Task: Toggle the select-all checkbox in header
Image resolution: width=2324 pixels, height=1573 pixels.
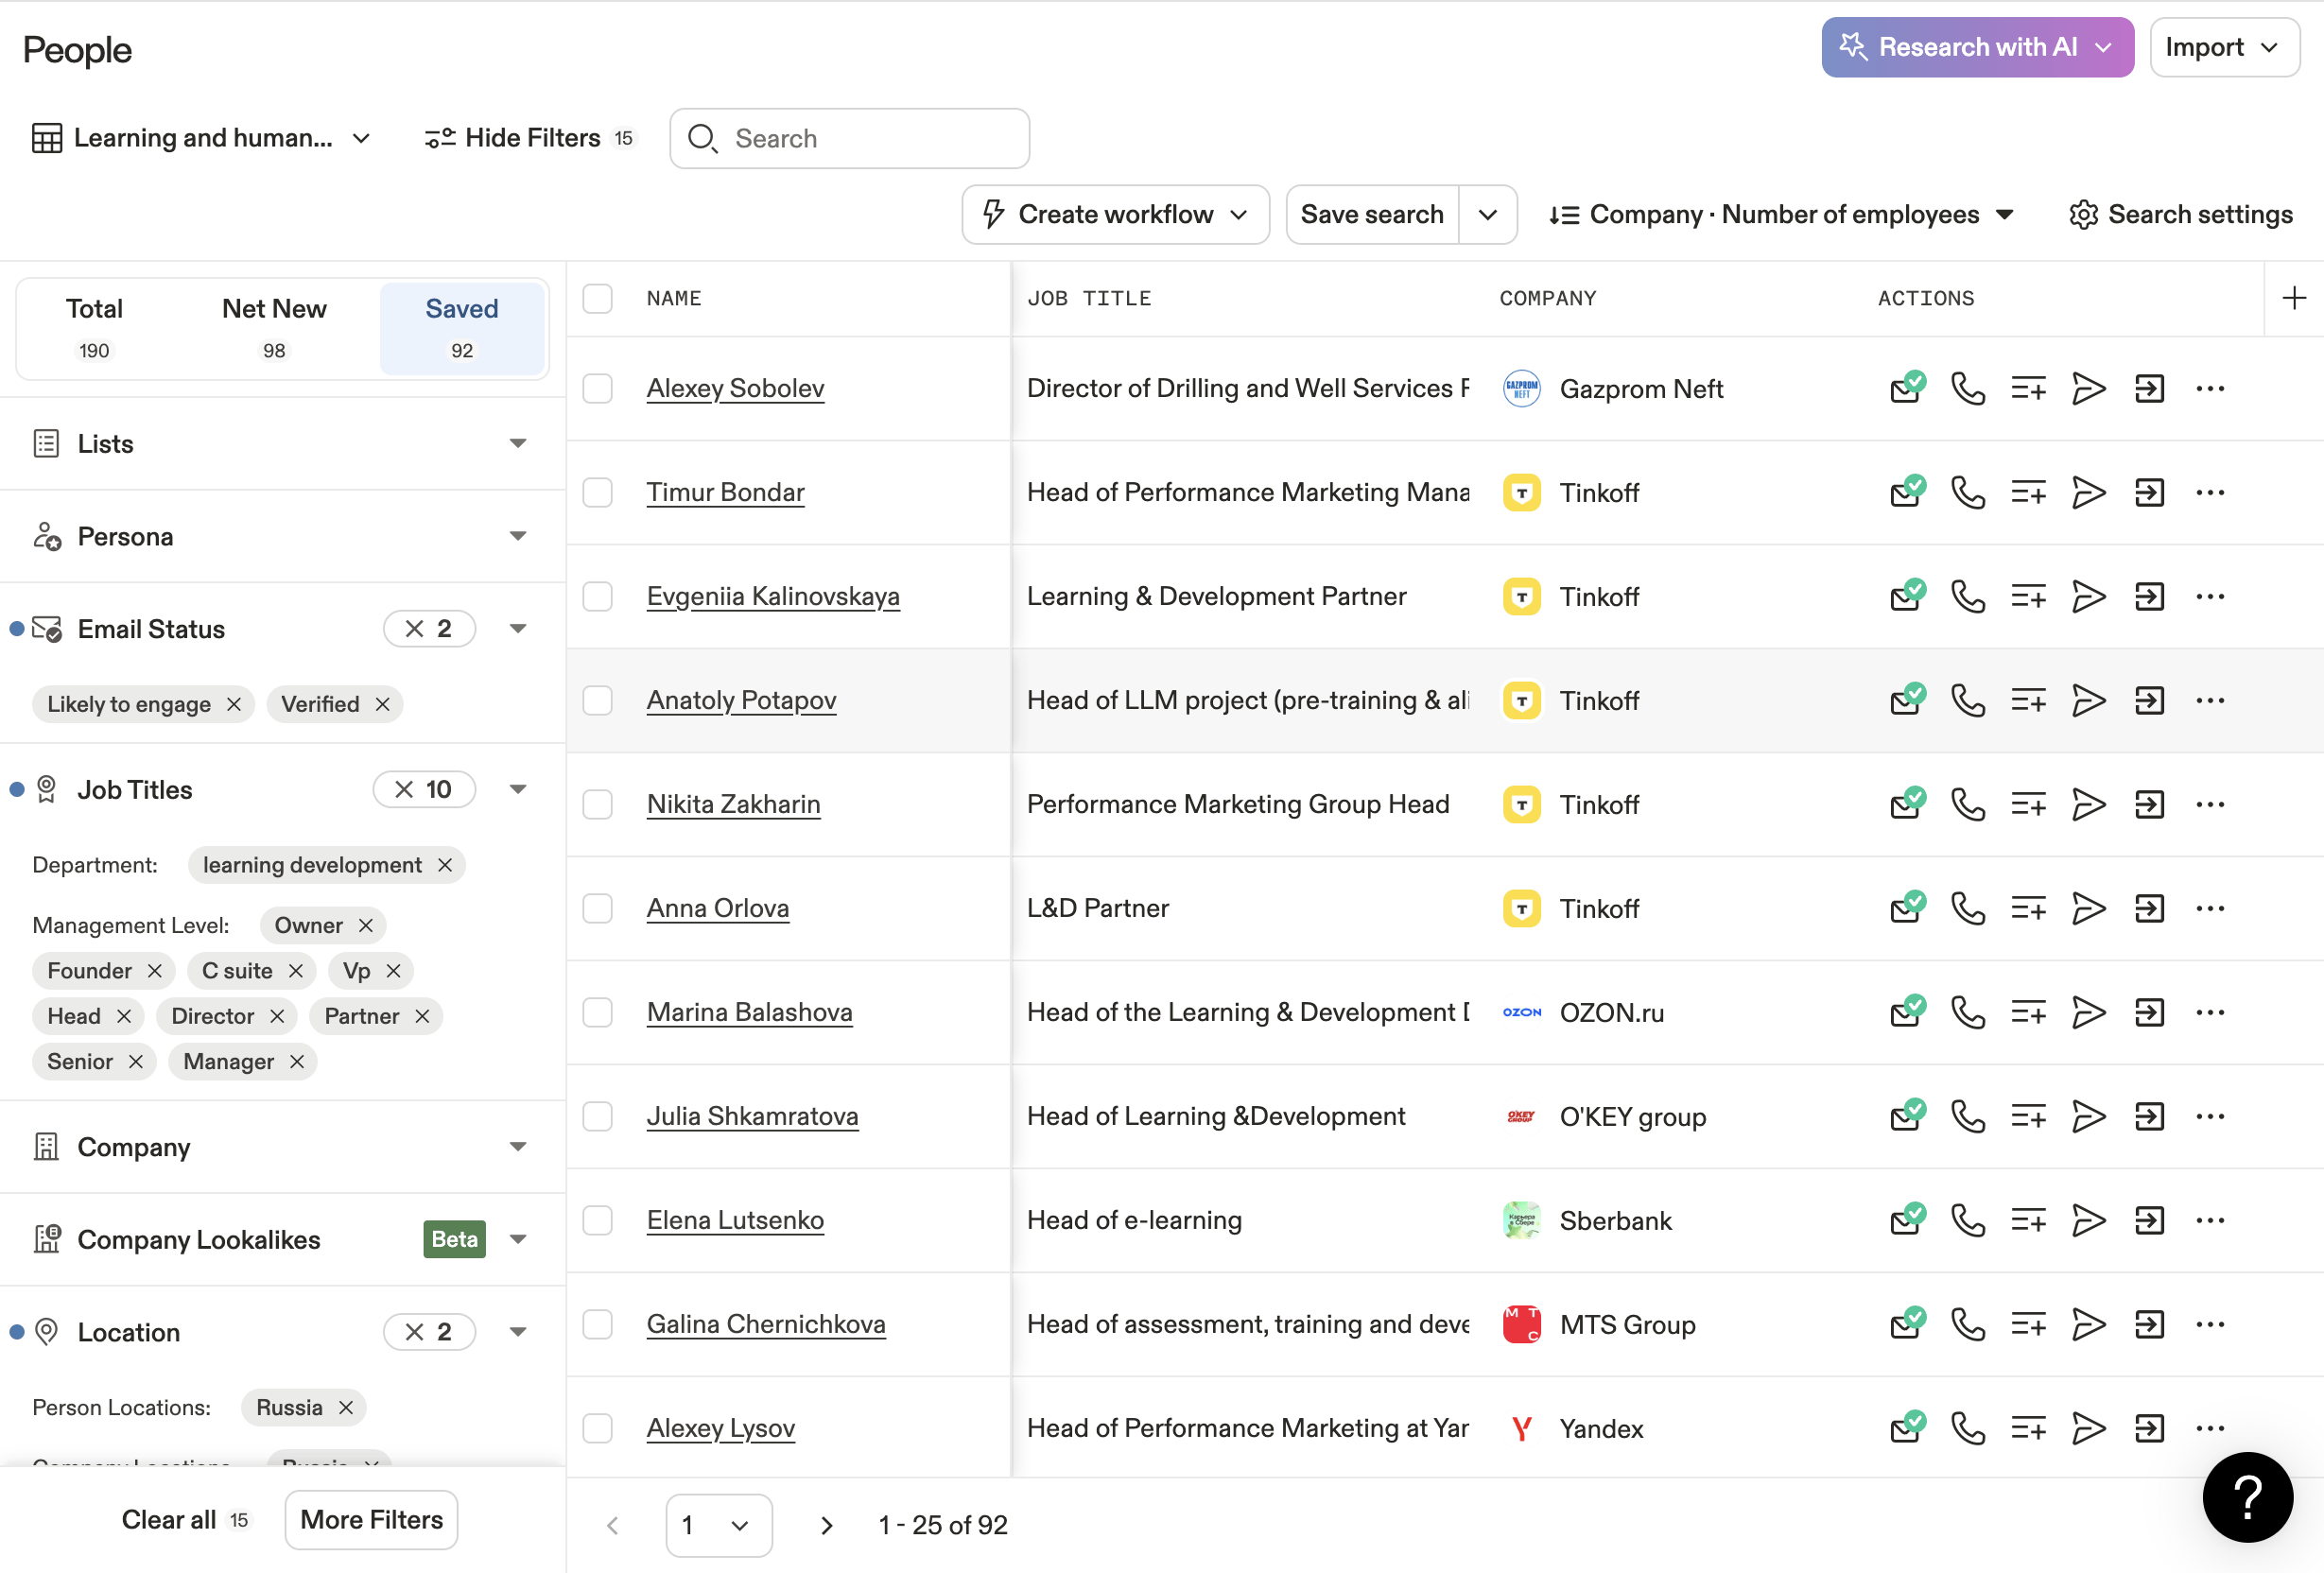Action: (597, 298)
